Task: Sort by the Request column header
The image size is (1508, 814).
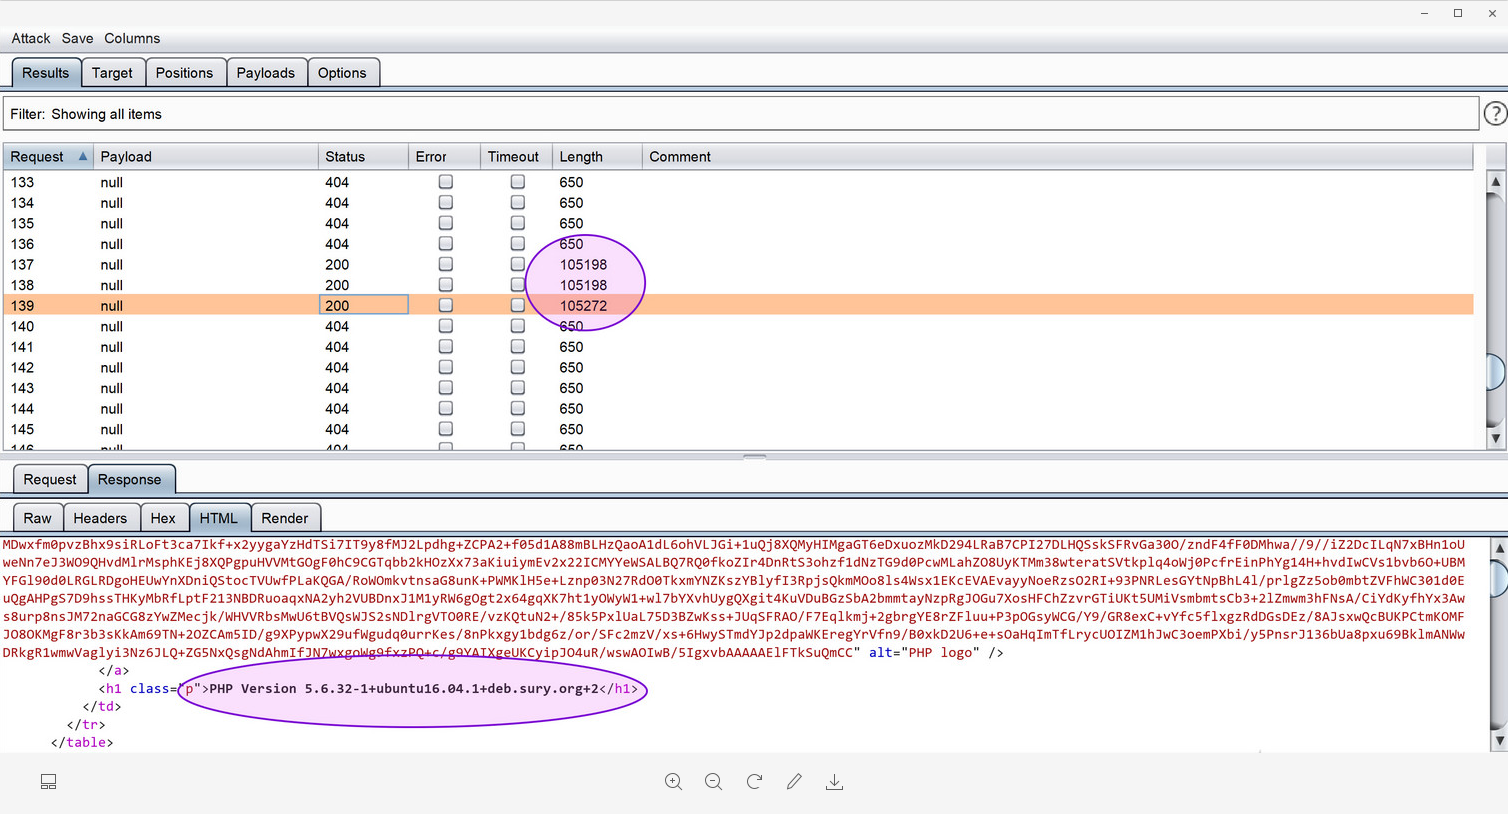Action: pyautogui.click(x=48, y=157)
